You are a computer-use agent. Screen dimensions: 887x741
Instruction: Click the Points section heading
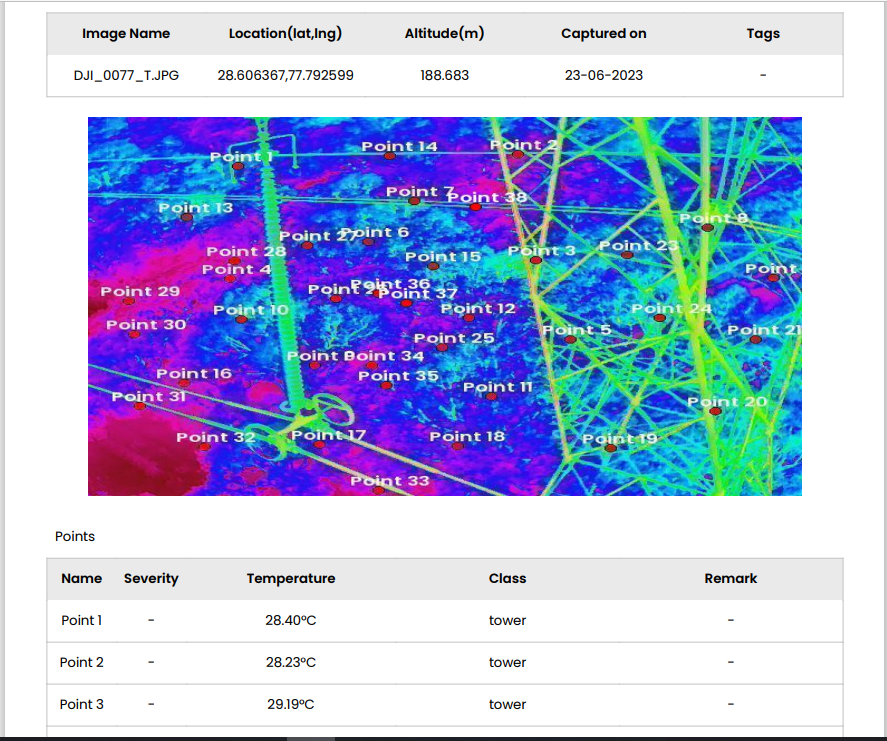[75, 536]
